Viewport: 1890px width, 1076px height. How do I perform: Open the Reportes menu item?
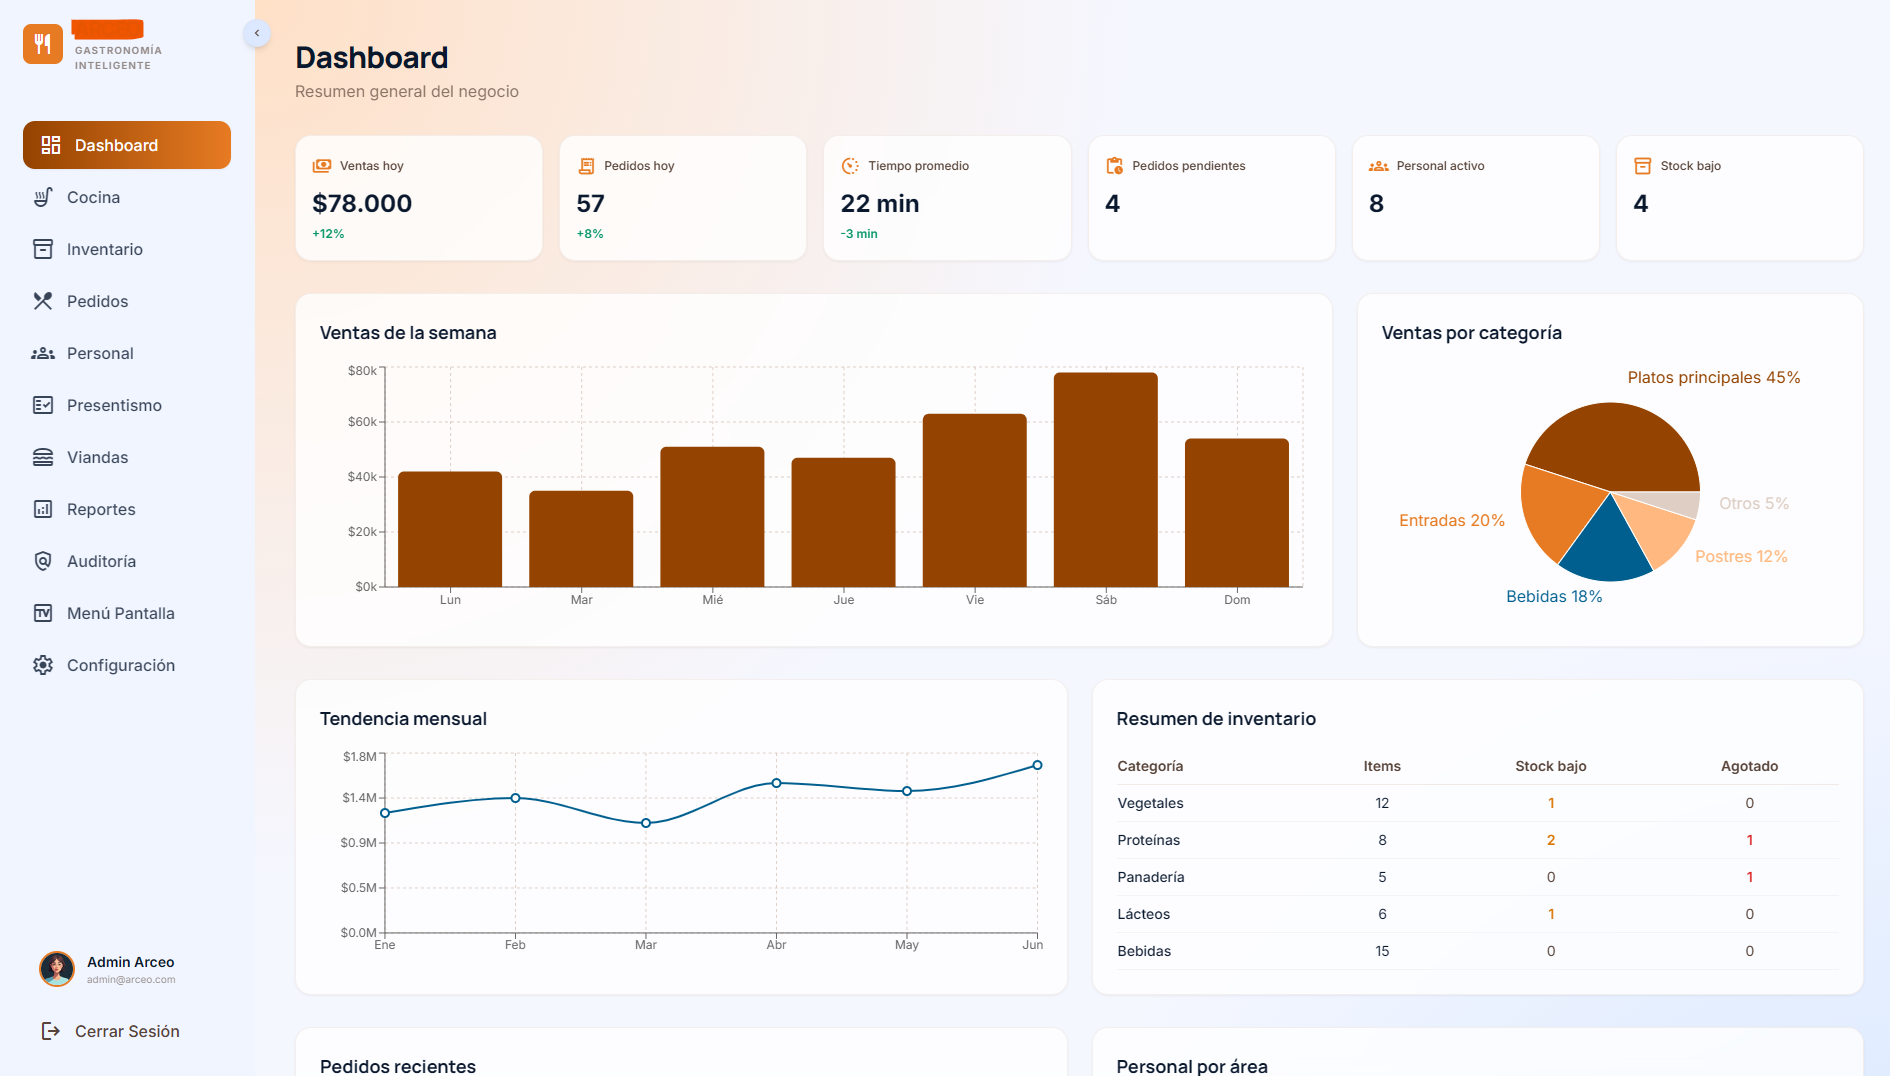coord(100,509)
